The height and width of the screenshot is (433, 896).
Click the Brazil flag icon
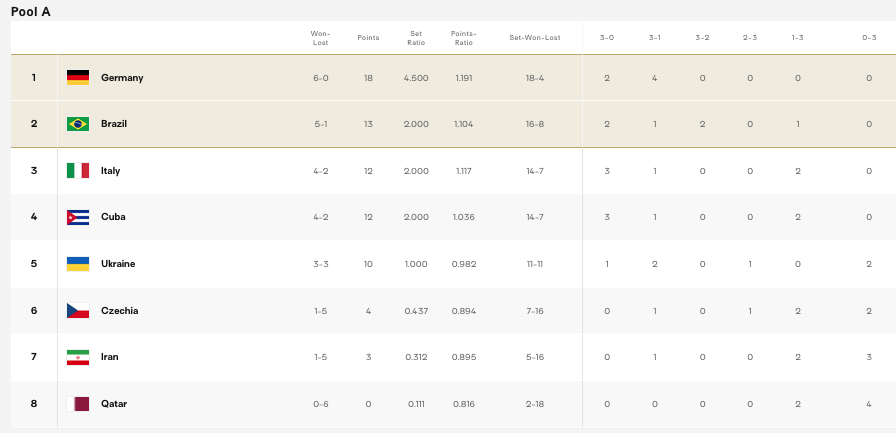point(78,124)
